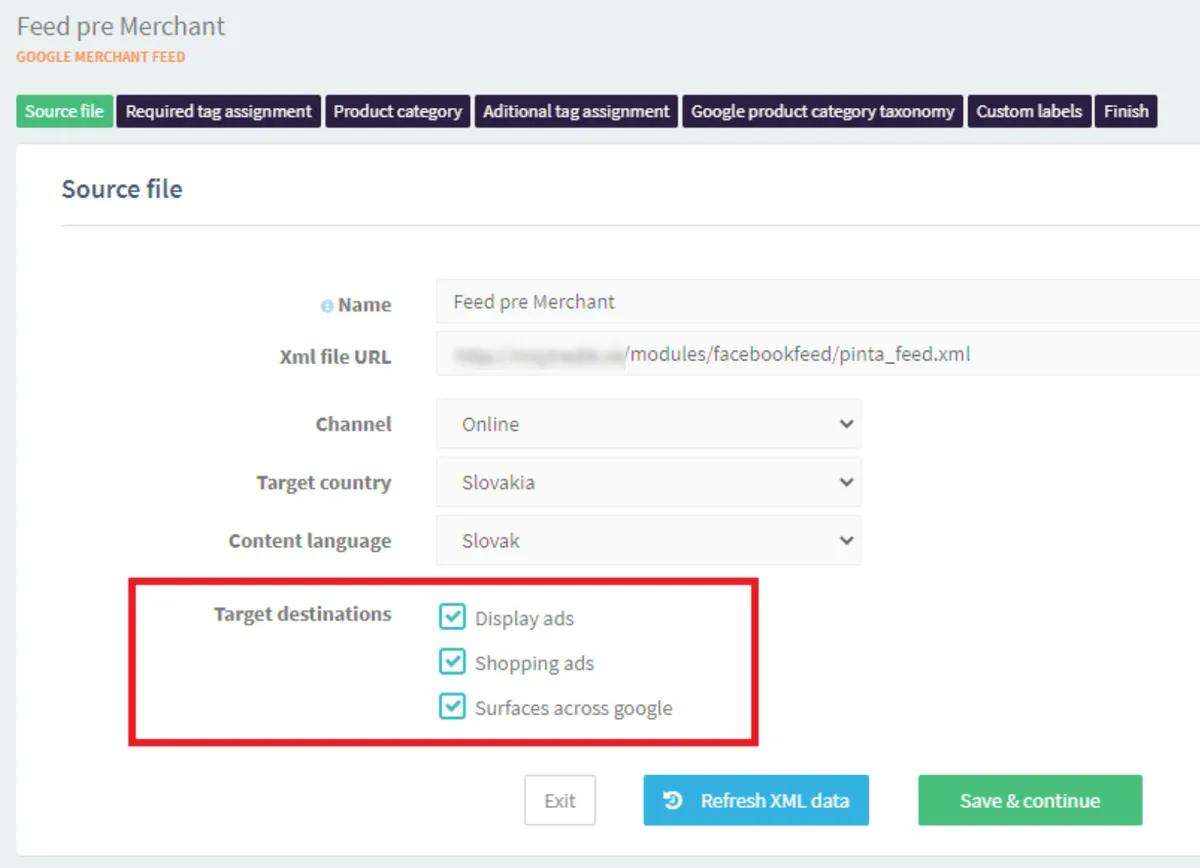Select the Source file tab
The height and width of the screenshot is (868, 1200).
pyautogui.click(x=64, y=111)
